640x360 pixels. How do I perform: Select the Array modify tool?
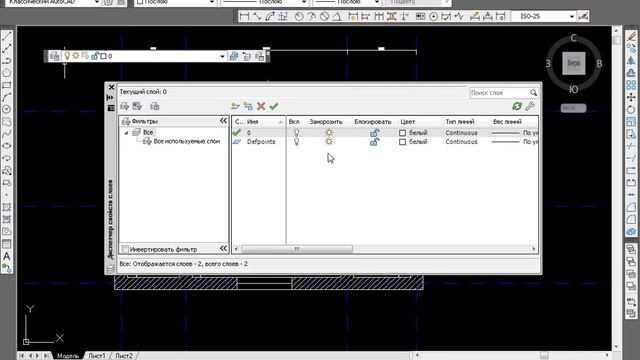click(x=631, y=85)
